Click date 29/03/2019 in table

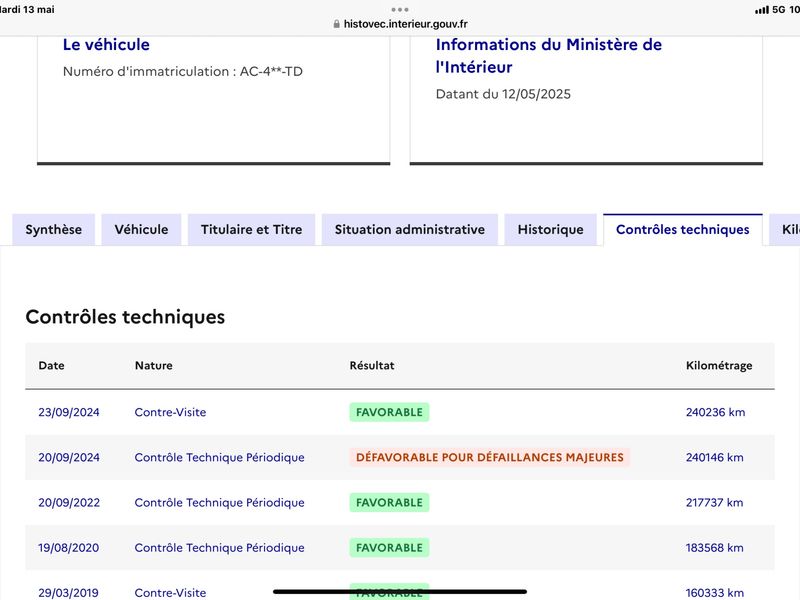click(68, 593)
